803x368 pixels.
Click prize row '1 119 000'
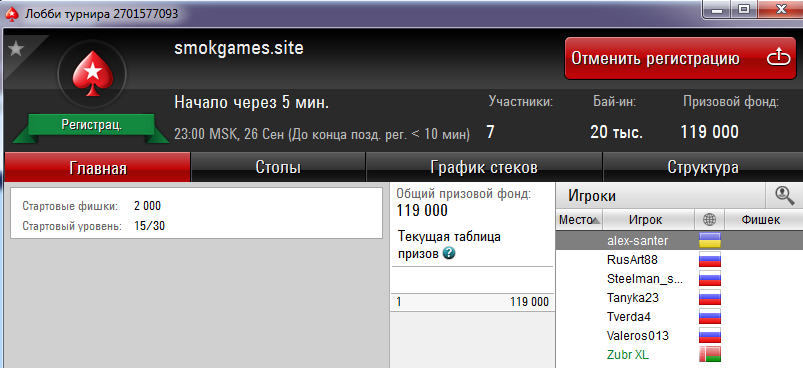tap(472, 302)
